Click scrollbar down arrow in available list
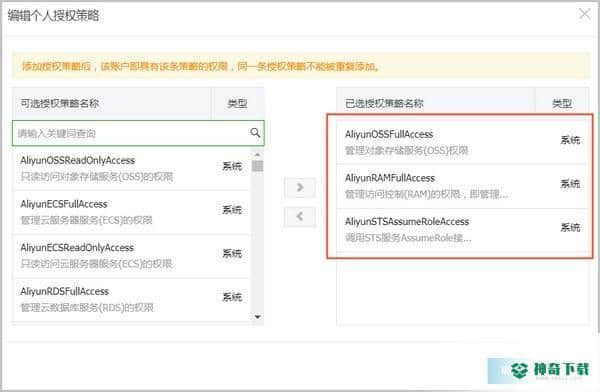Image resolution: width=600 pixels, height=392 pixels. [x=258, y=317]
